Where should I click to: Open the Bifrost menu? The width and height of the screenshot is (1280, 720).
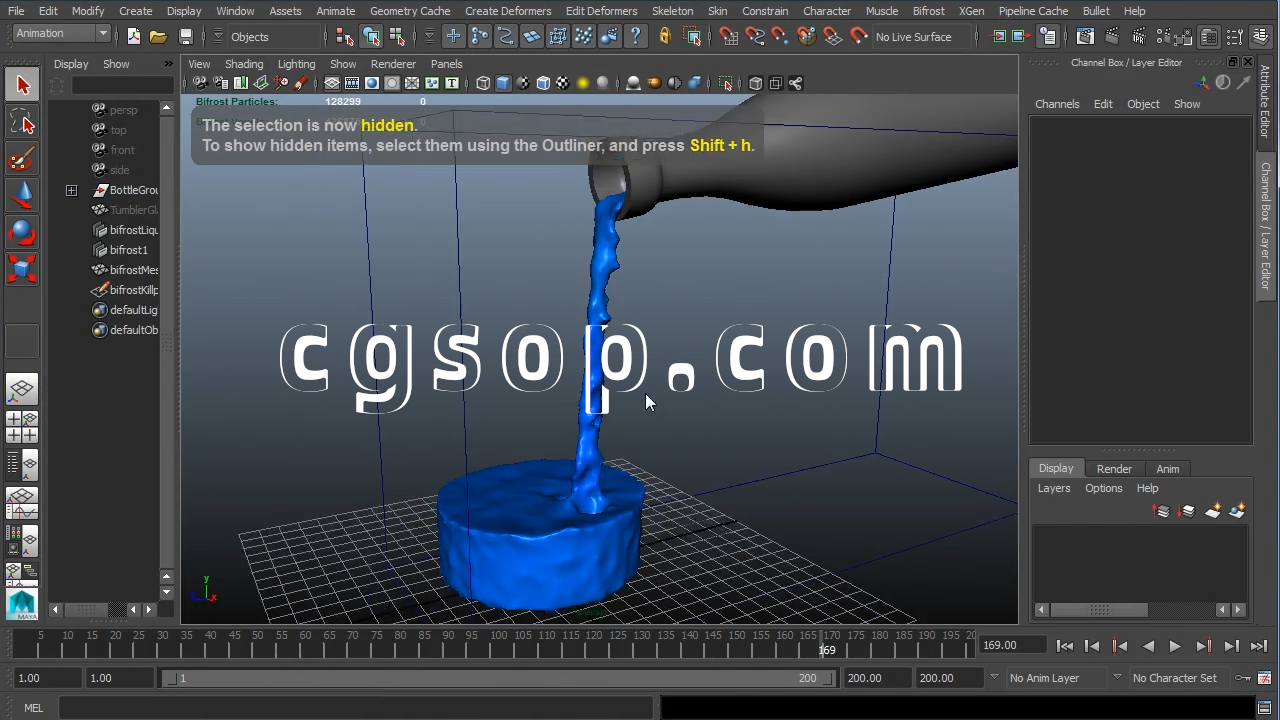tap(929, 11)
